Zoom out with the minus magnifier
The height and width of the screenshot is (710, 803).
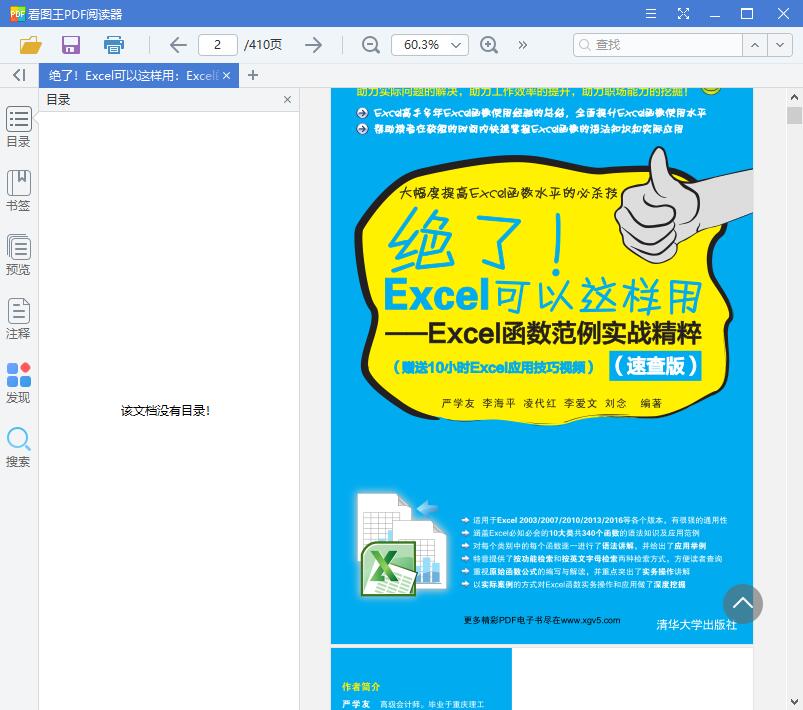(x=370, y=45)
